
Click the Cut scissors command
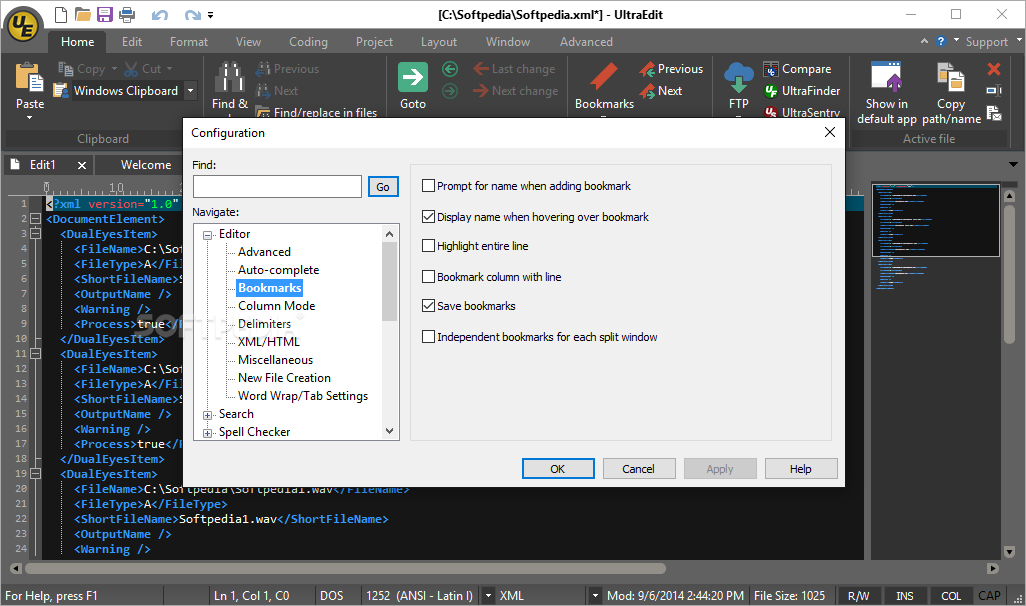pos(143,69)
